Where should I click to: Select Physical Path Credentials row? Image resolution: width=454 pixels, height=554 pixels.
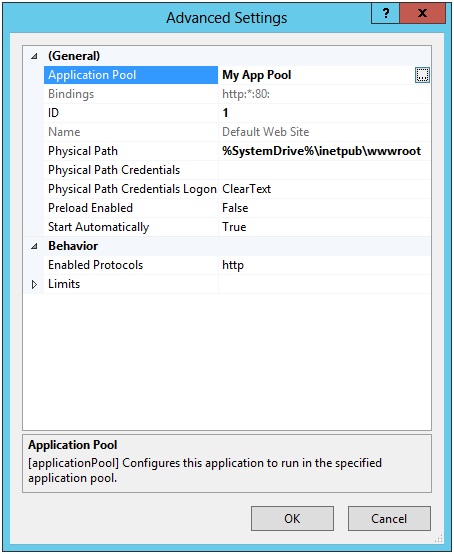[x=237, y=170]
